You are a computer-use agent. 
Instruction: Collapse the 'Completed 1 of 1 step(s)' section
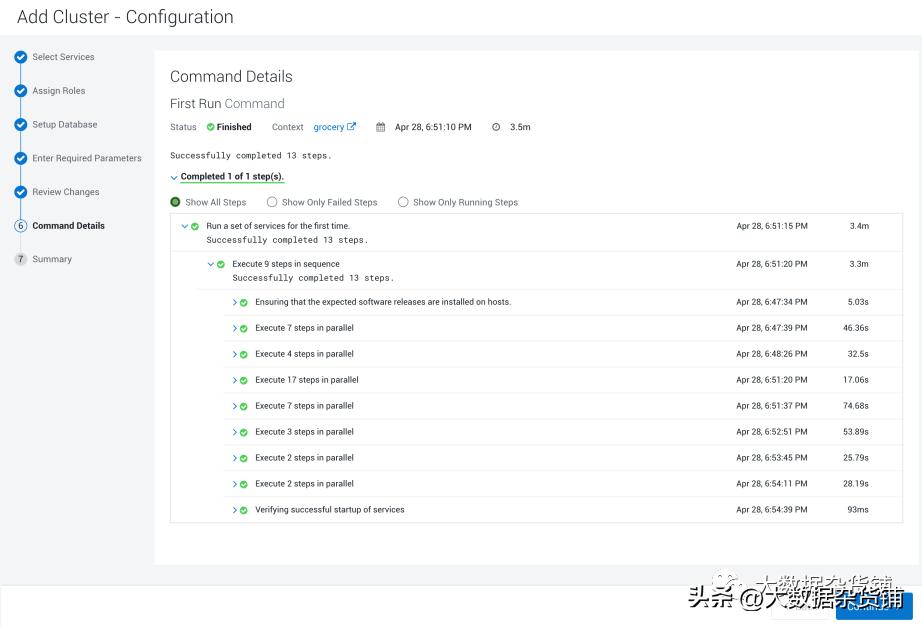click(x=175, y=178)
